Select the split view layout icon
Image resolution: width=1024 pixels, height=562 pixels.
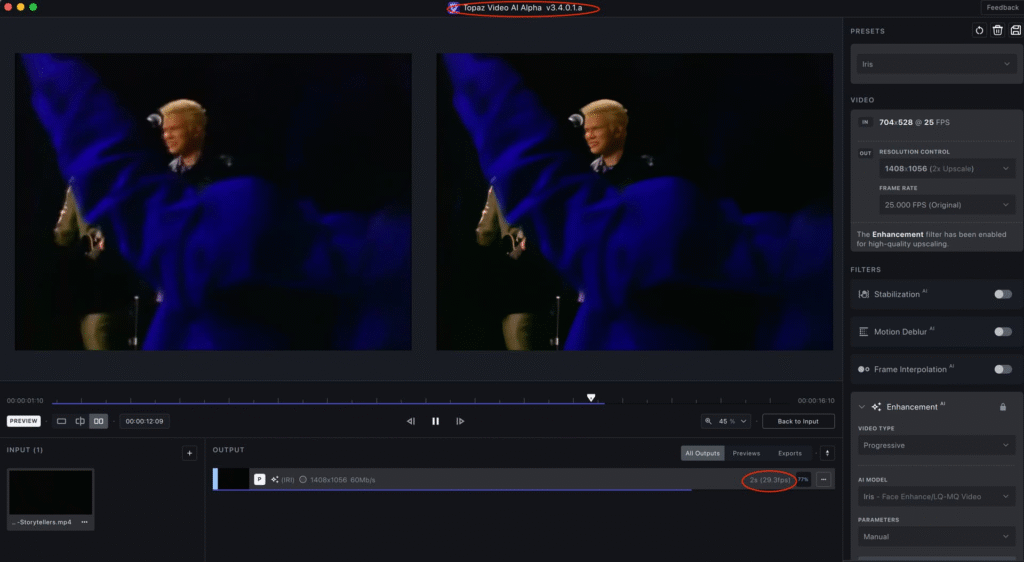(x=80, y=421)
